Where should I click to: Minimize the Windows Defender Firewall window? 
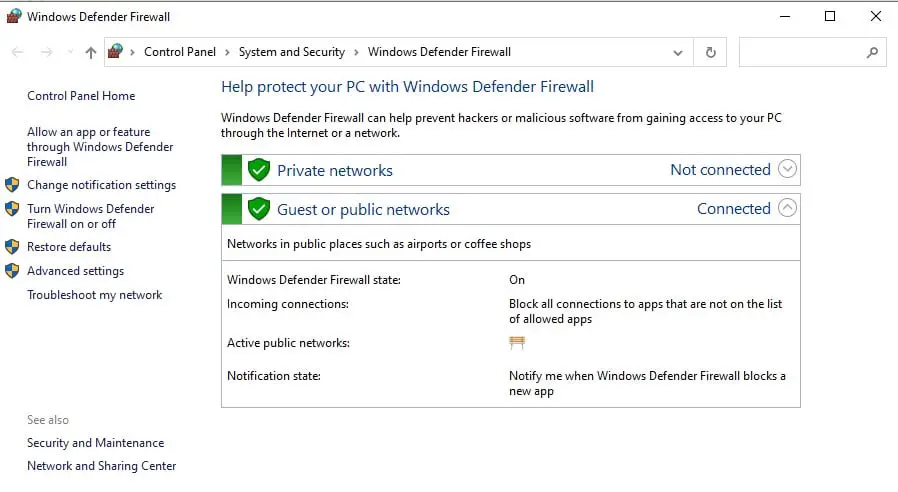785,16
